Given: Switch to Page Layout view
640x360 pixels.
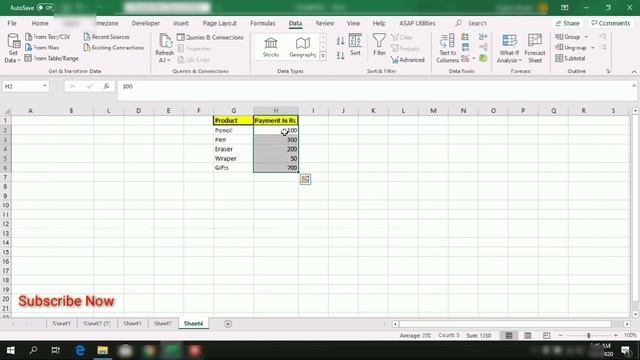Looking at the screenshot, I should (527, 336).
